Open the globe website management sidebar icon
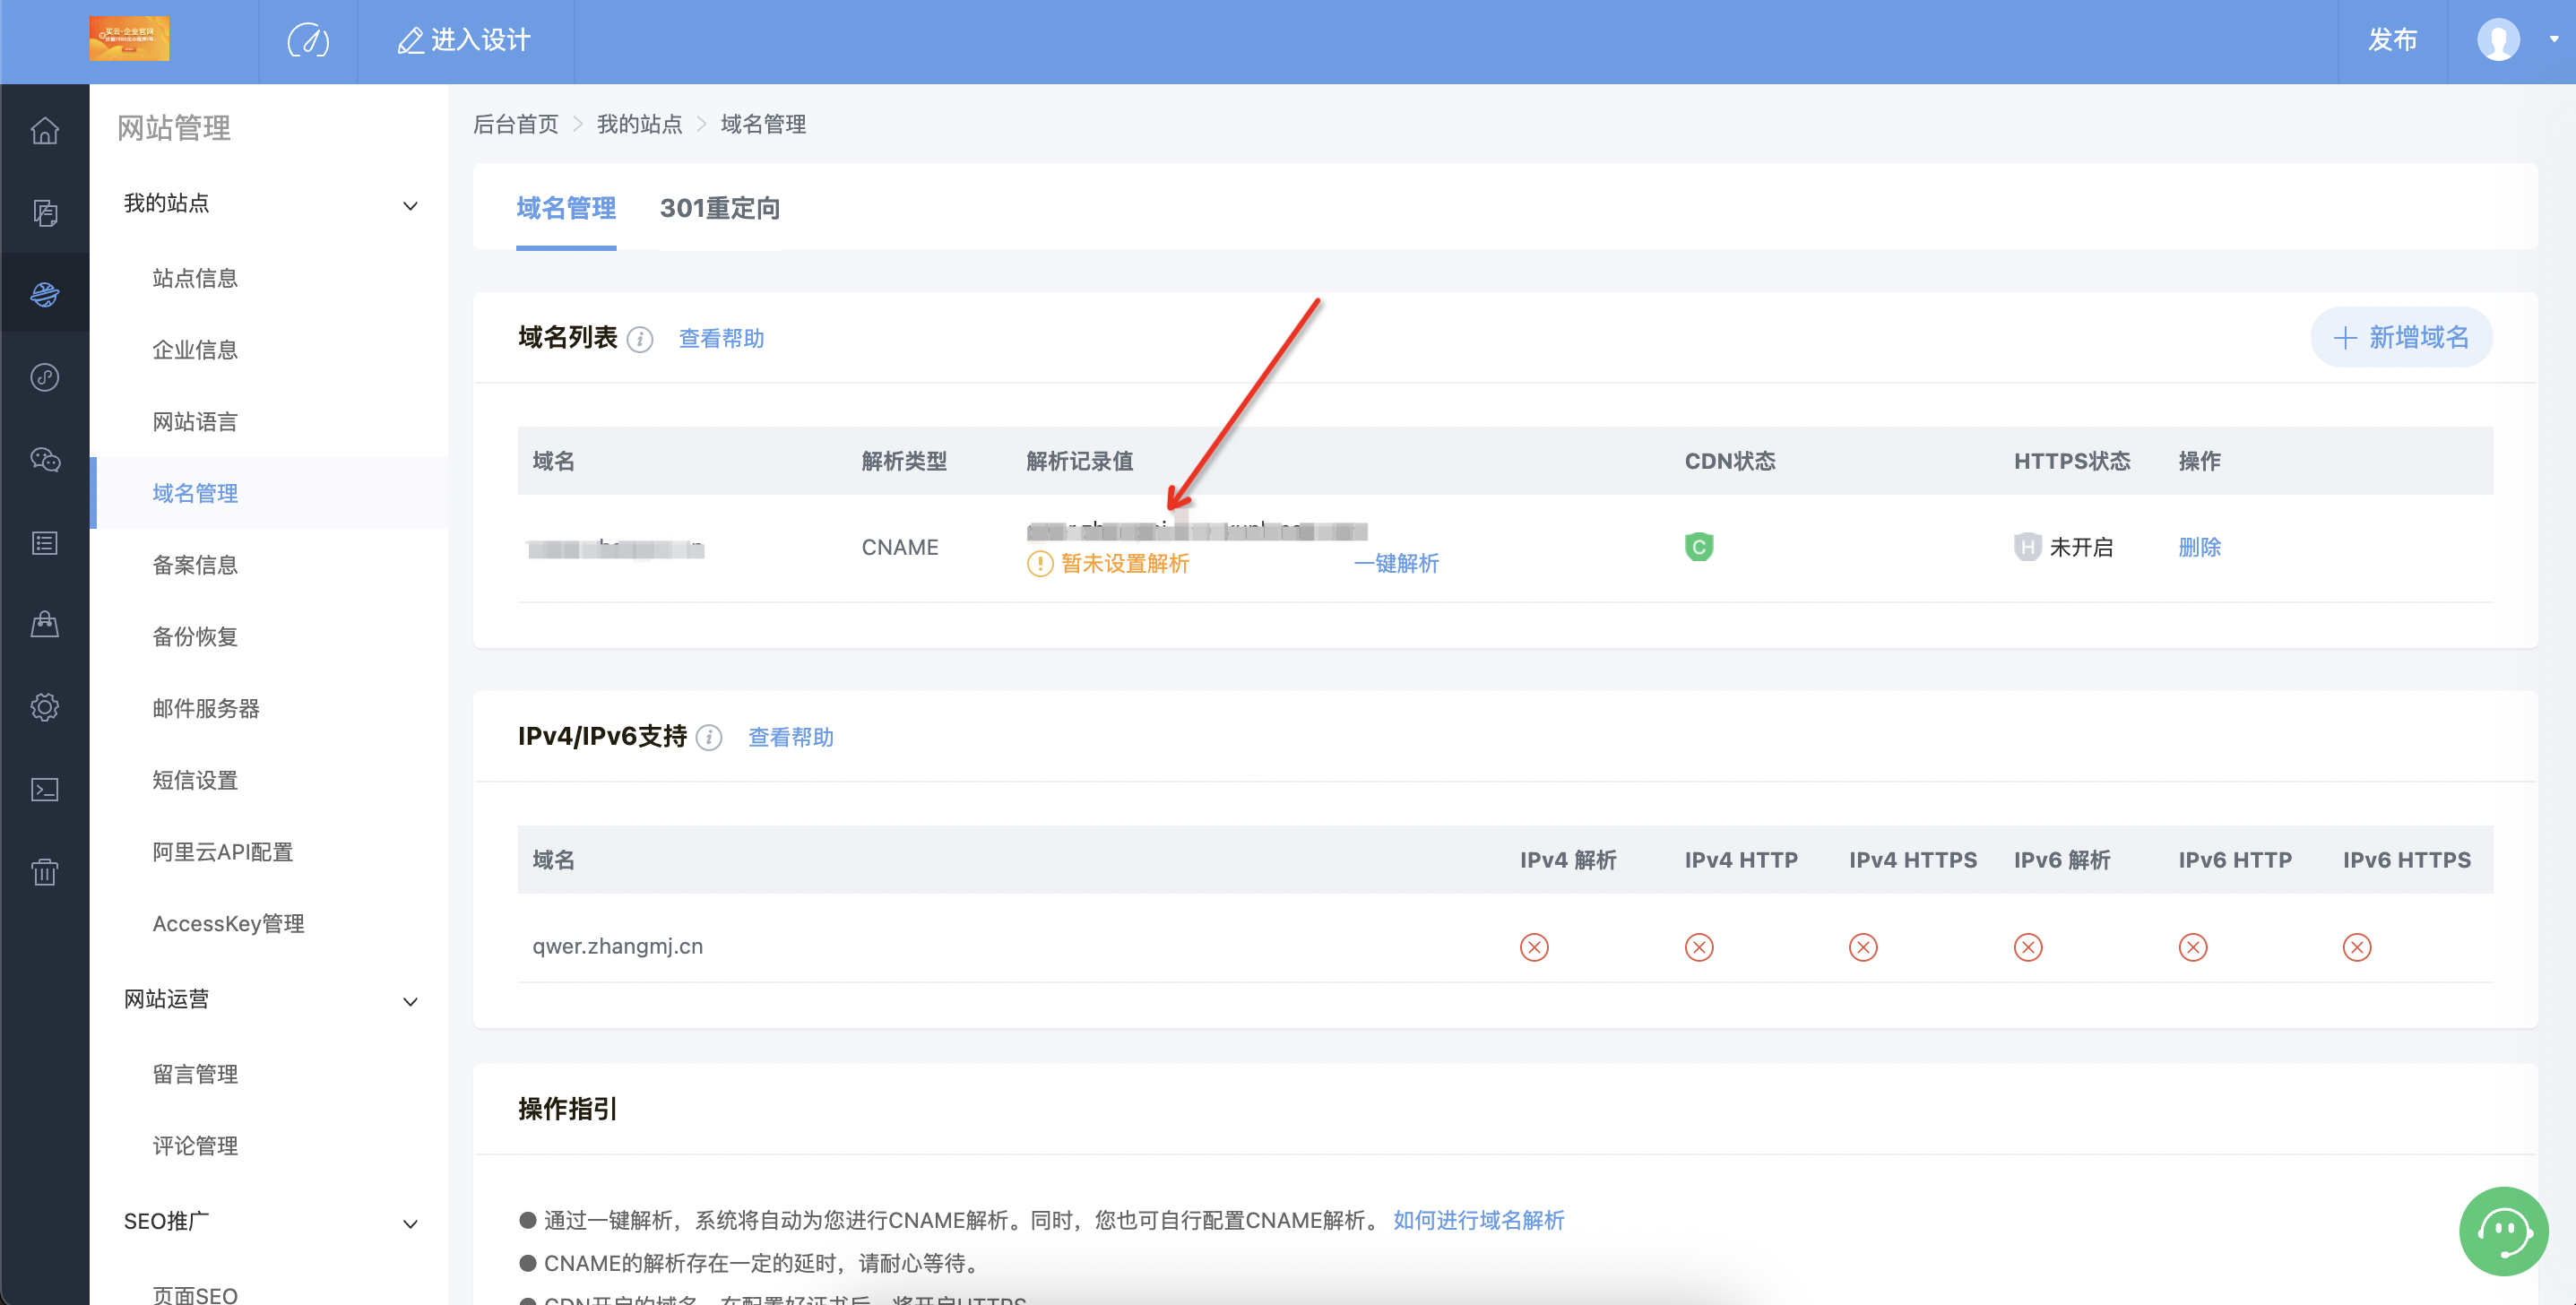This screenshot has height=1305, width=2576. 44,294
